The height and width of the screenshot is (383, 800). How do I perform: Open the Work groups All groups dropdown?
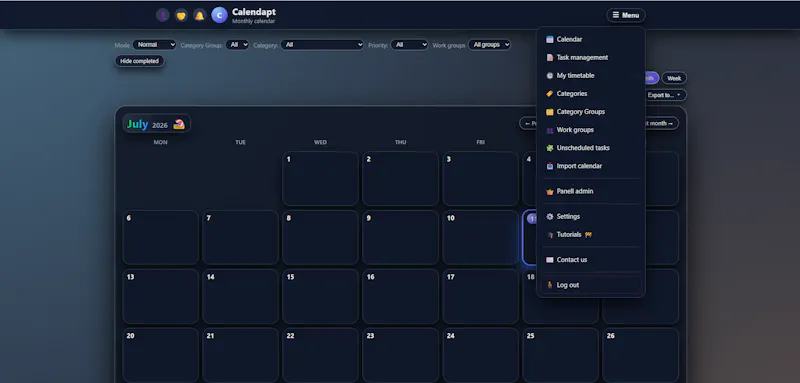coord(489,45)
